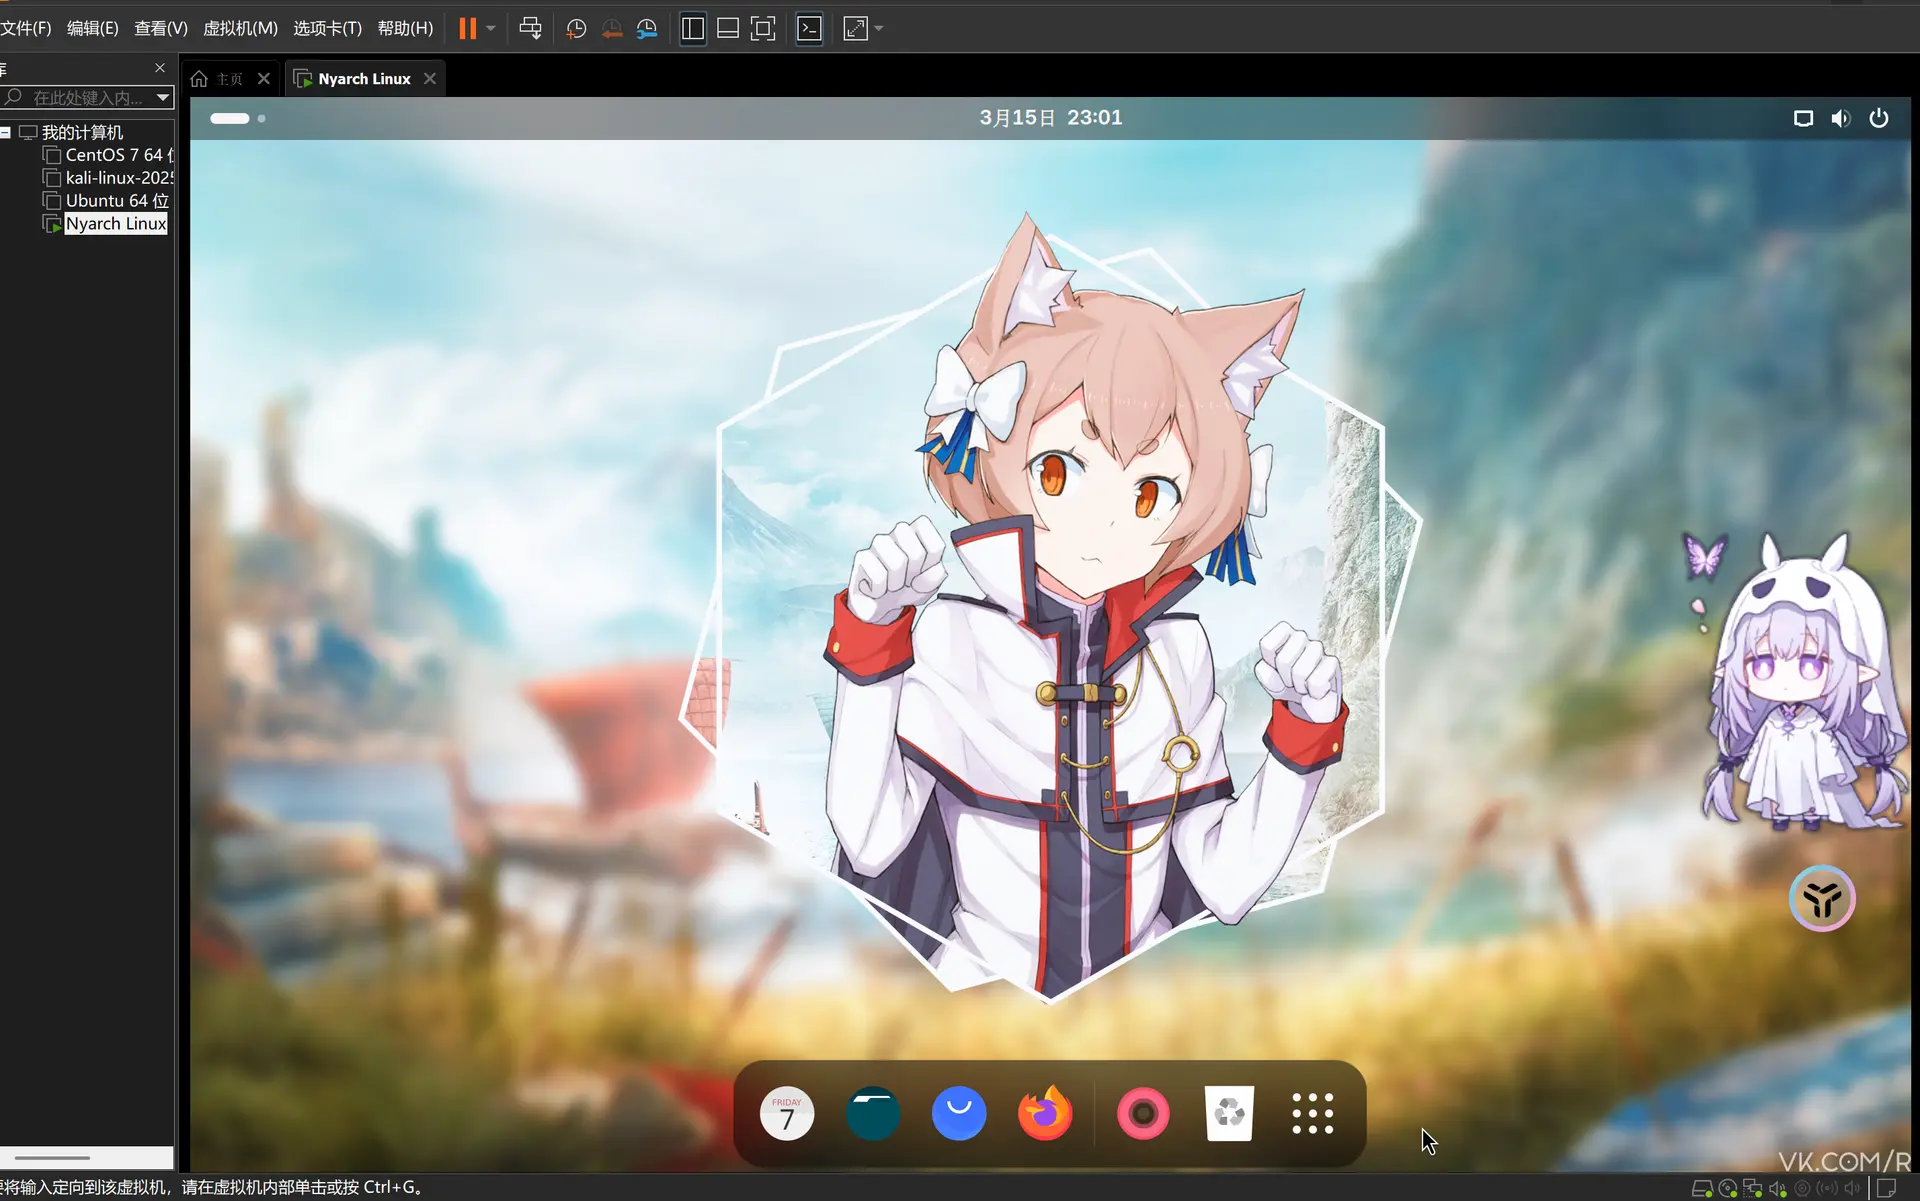Toggle the library sidebar panel
This screenshot has height=1201, width=1920.
[692, 28]
